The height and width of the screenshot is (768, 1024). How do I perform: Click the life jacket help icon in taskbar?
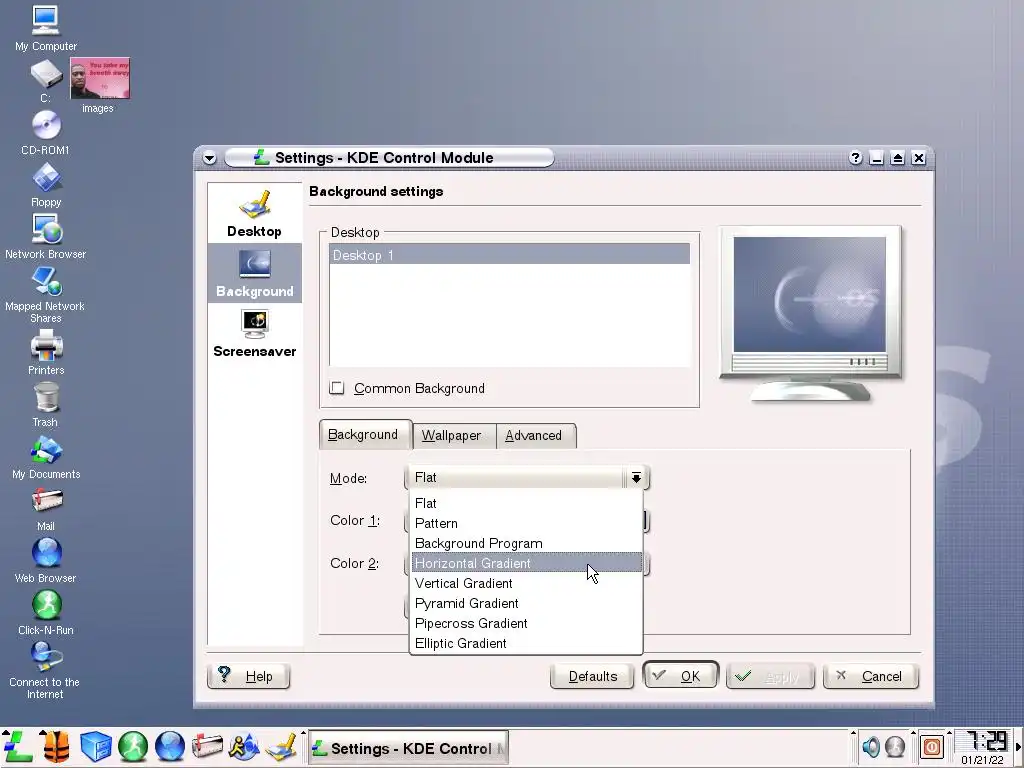tap(56, 746)
